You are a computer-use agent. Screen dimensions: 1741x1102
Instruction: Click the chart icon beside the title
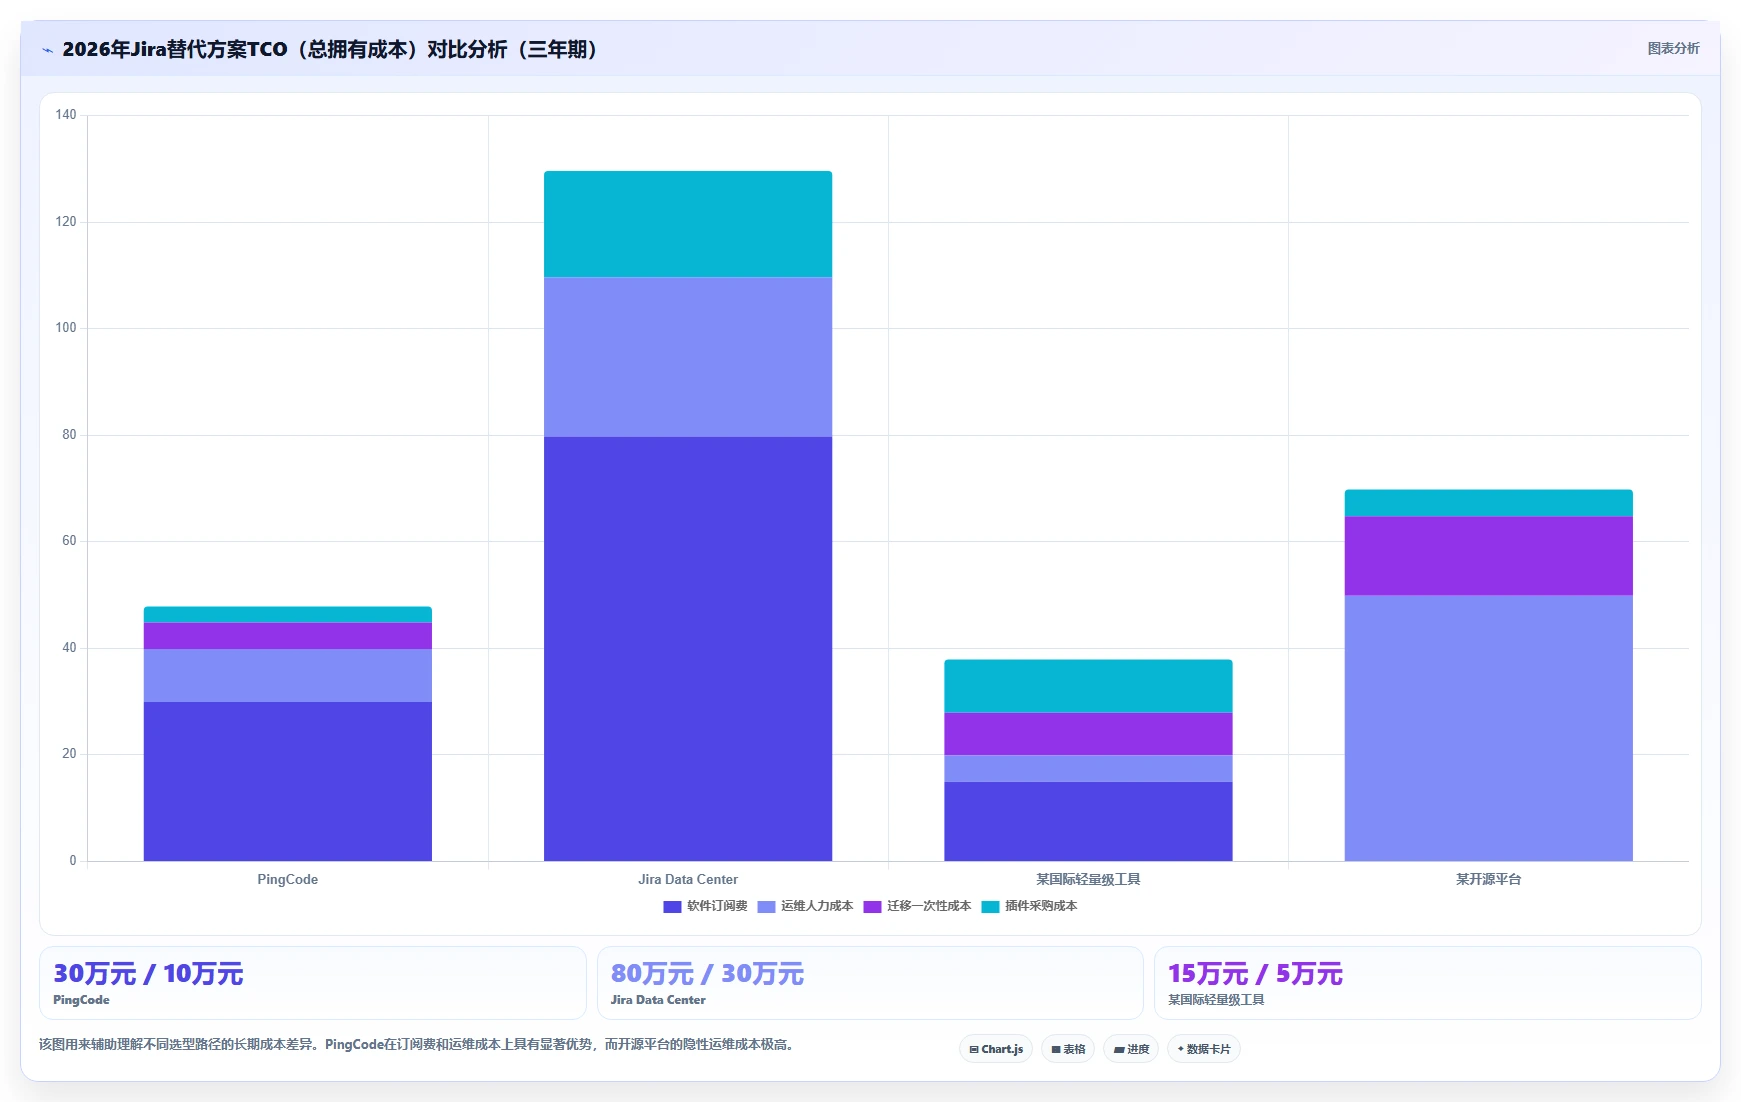(47, 50)
